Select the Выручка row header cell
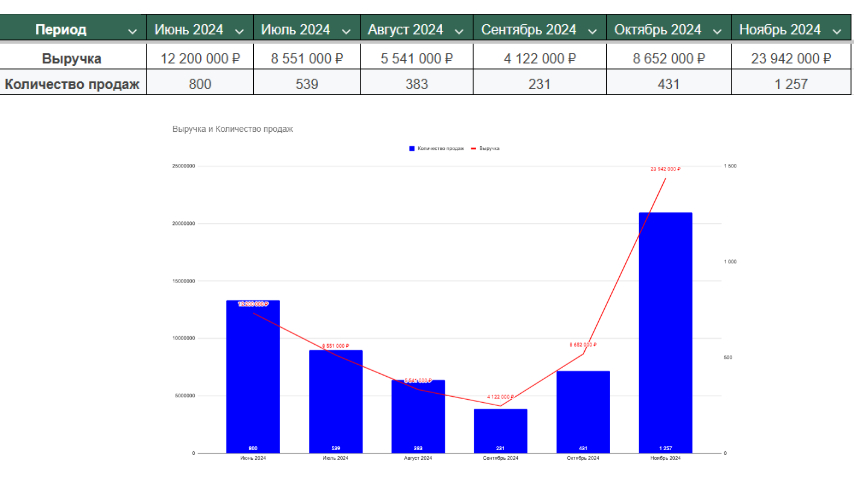Viewport: 854px width, 480px height. [72, 58]
